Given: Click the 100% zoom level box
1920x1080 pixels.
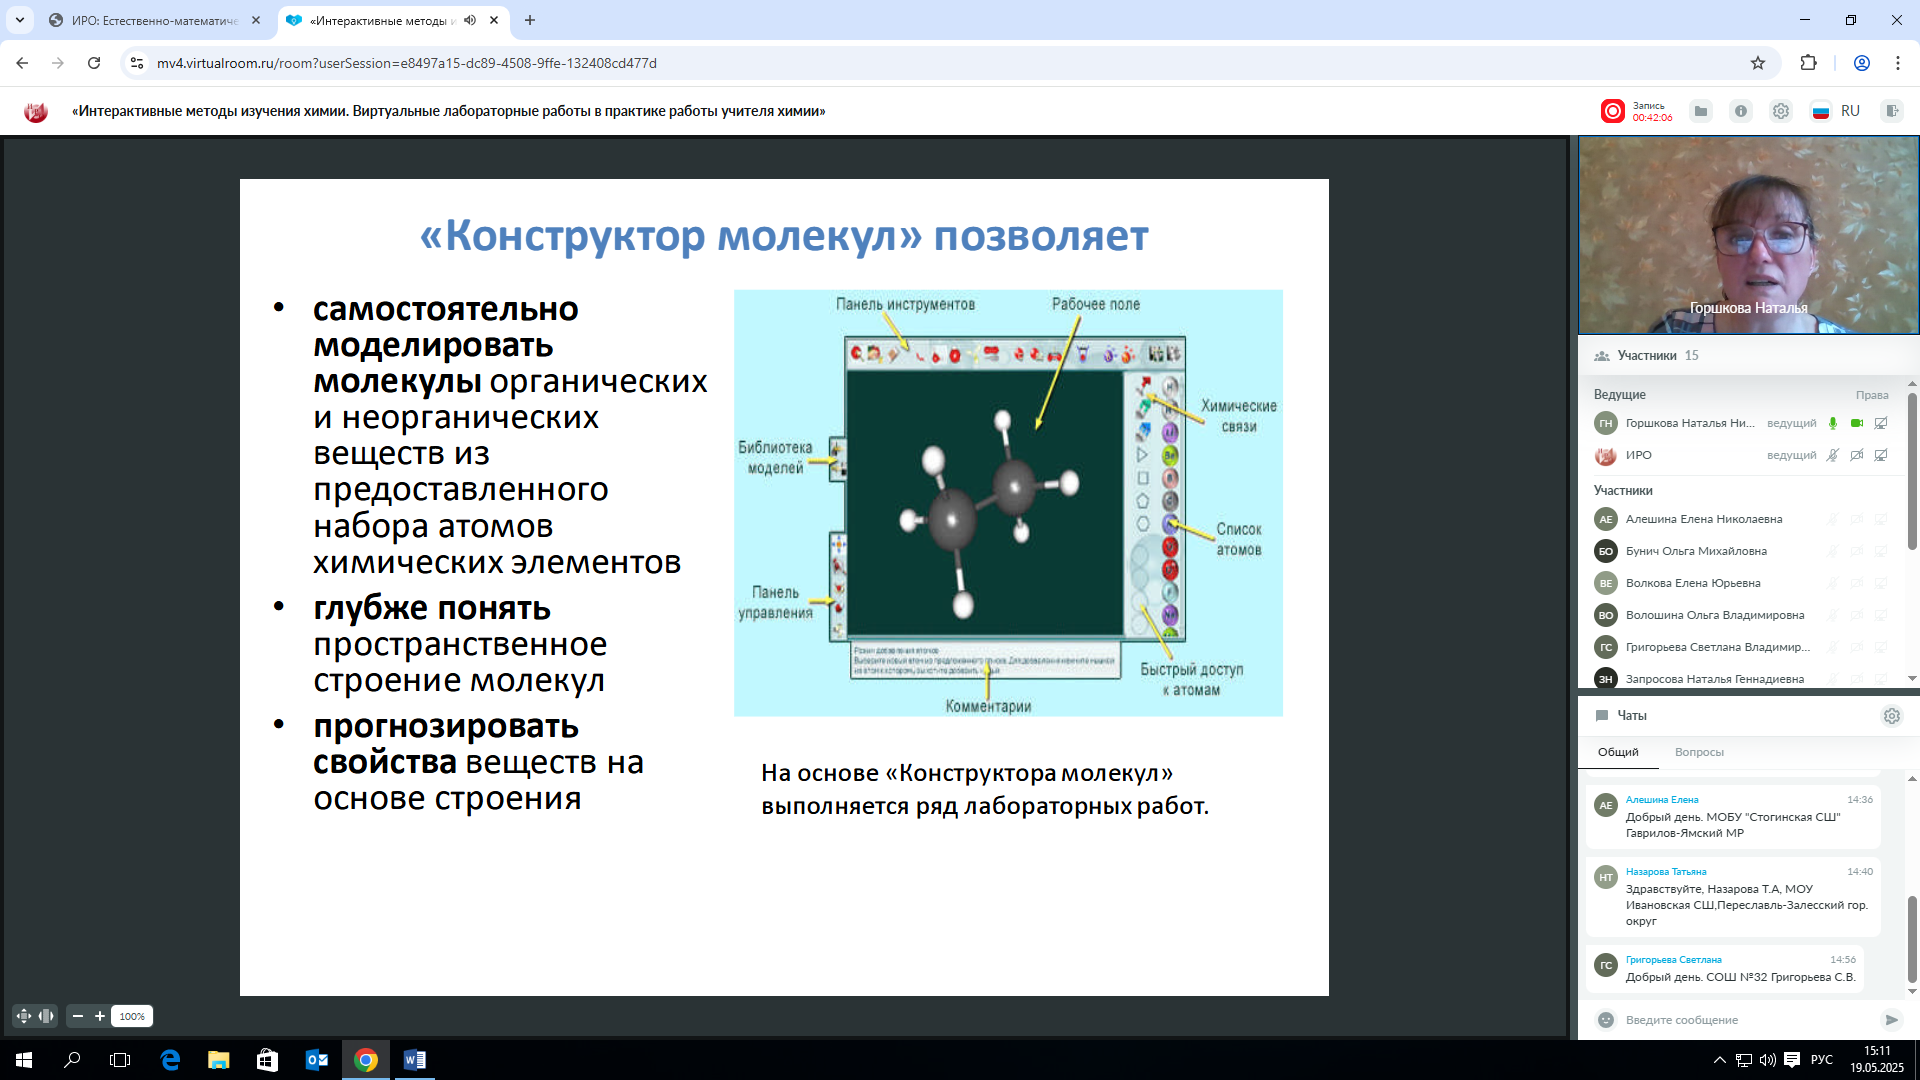Looking at the screenshot, I should pyautogui.click(x=132, y=1016).
